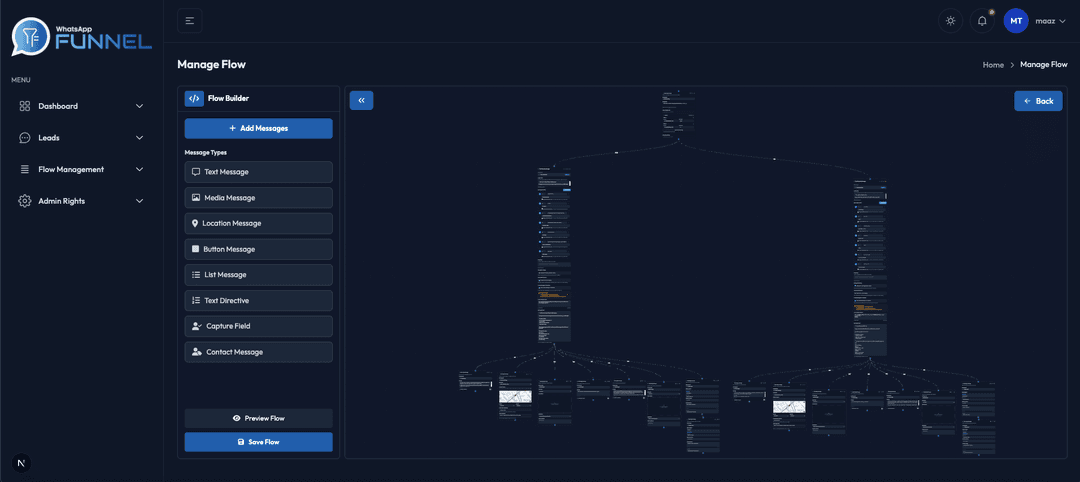Expand the Leads chevron
The image size is (1080, 482).
point(140,138)
